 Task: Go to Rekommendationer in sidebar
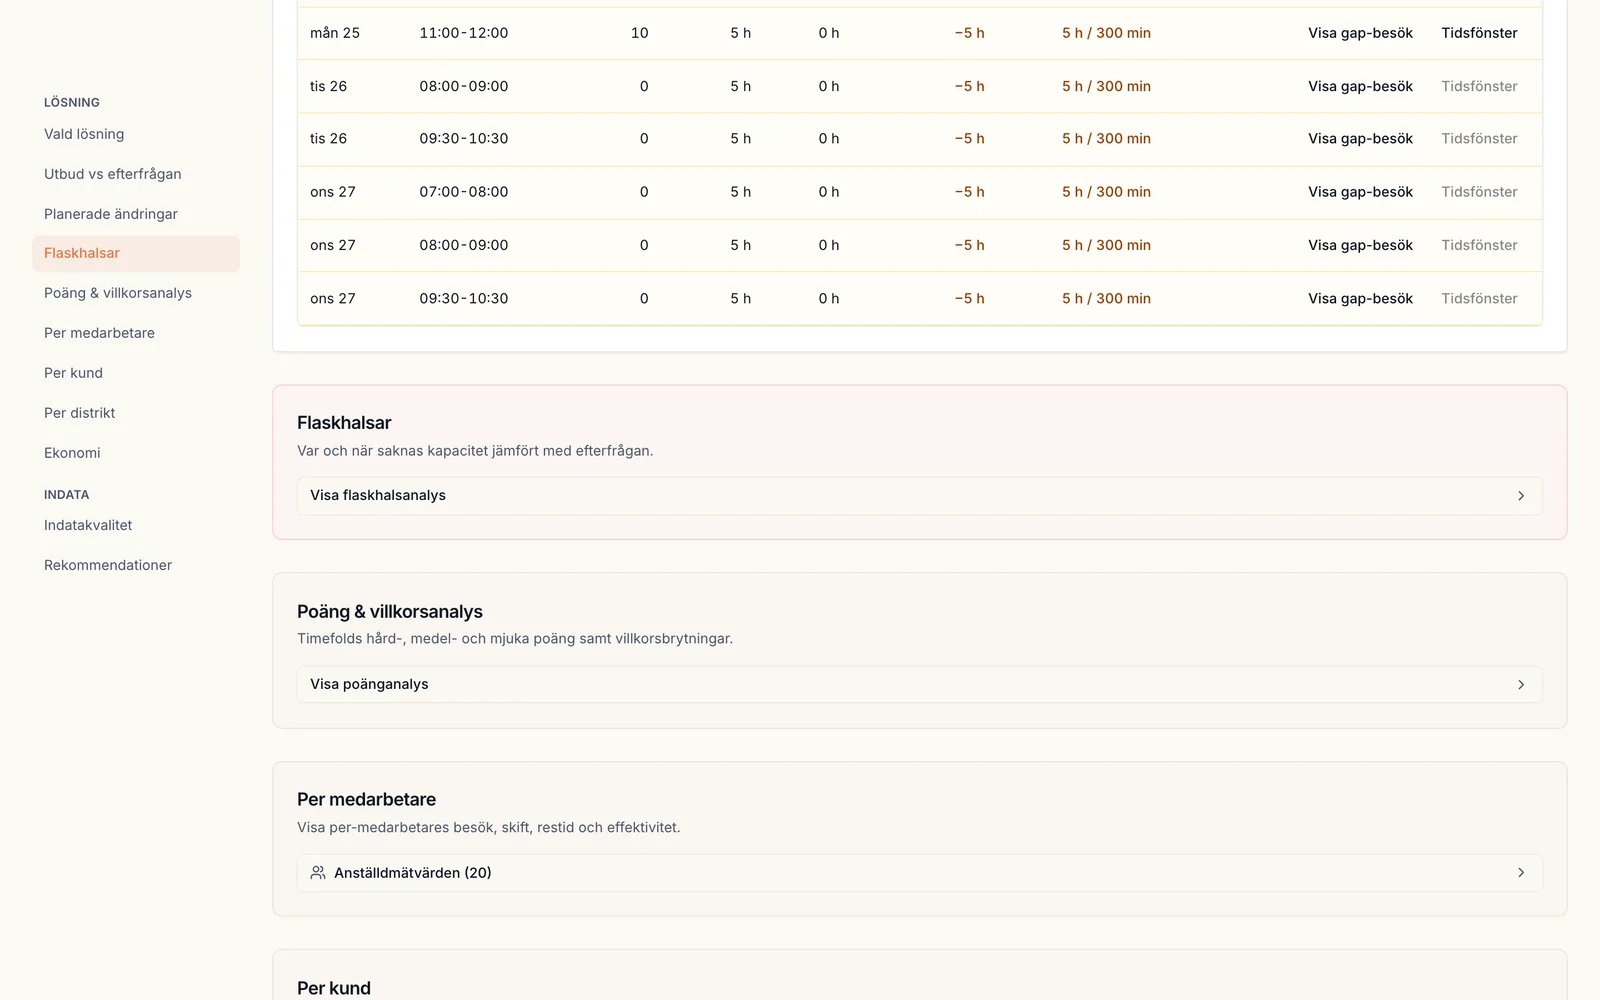click(x=108, y=565)
